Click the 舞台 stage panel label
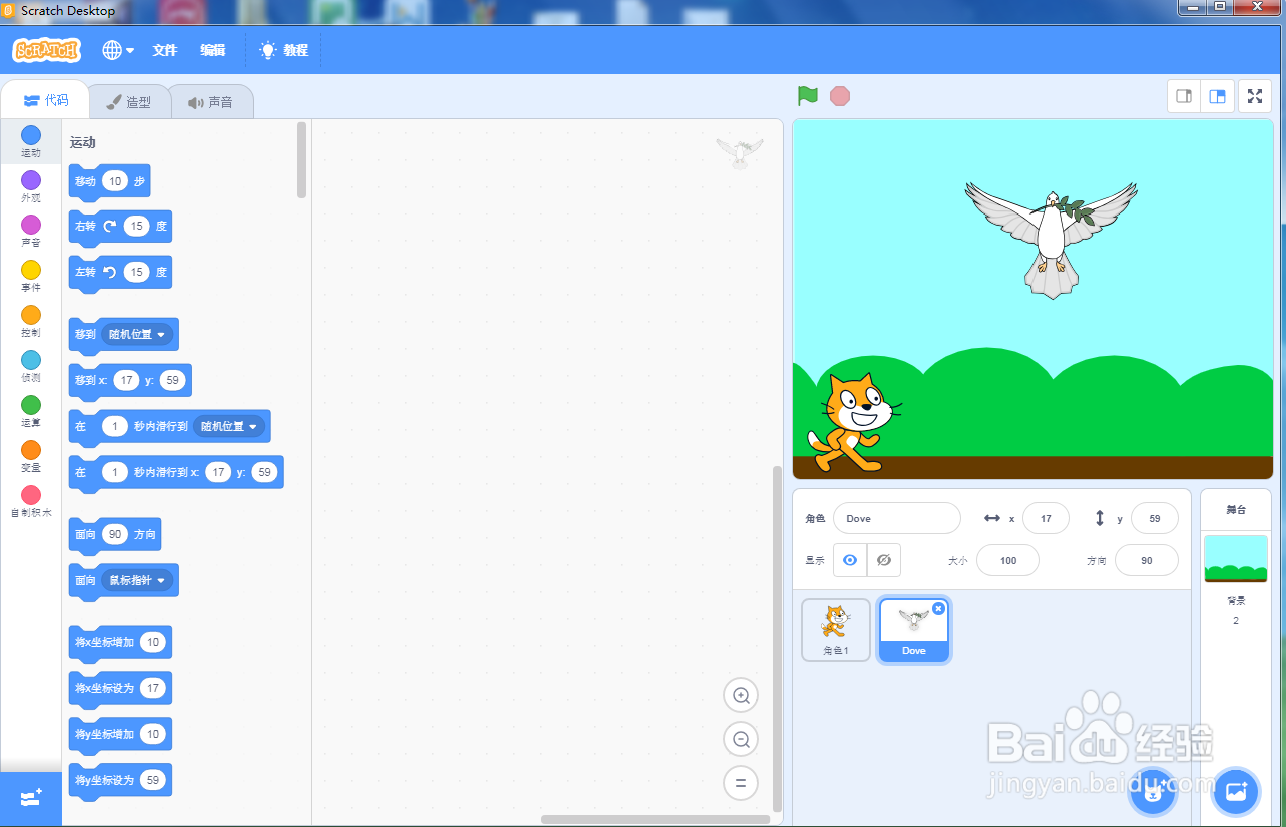1286x827 pixels. 1236,510
